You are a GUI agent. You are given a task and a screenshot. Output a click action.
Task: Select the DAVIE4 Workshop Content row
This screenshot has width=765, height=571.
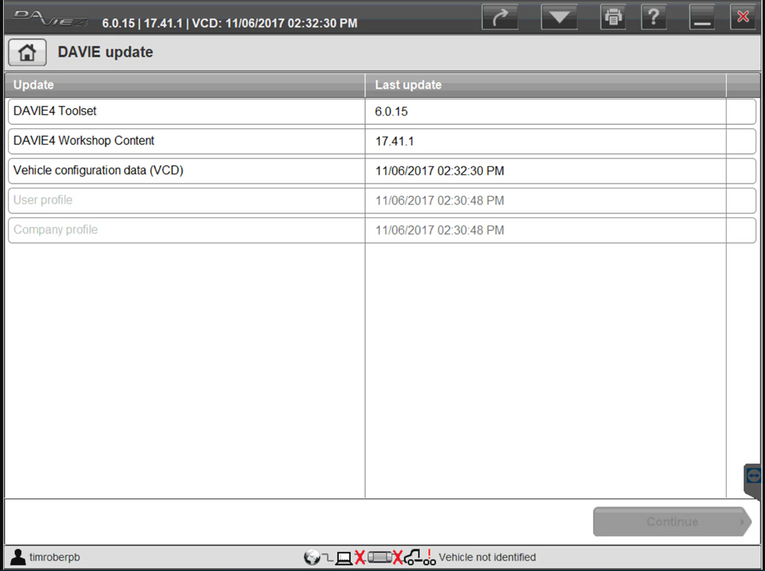tap(186, 141)
